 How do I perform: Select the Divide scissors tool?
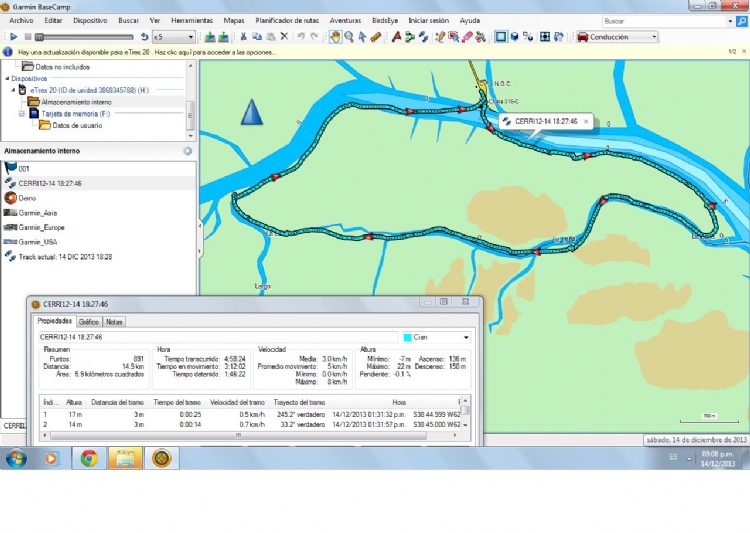coord(481,37)
